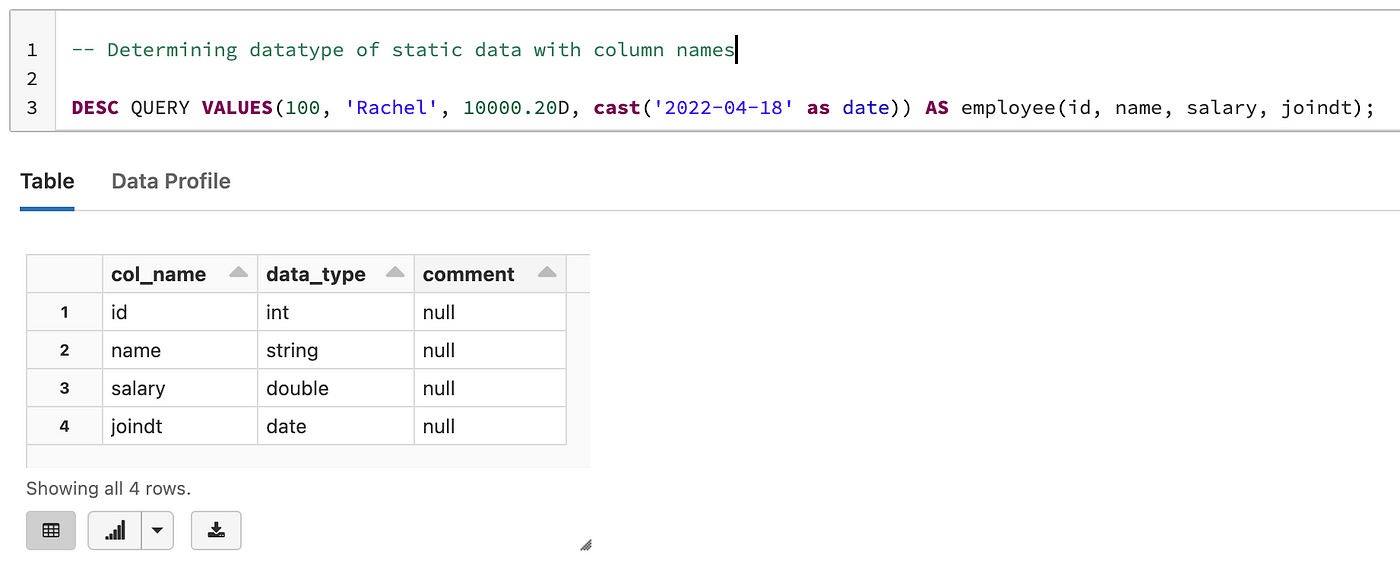Switch to table view icon
Image resolution: width=1400 pixels, height=567 pixels.
(51, 531)
